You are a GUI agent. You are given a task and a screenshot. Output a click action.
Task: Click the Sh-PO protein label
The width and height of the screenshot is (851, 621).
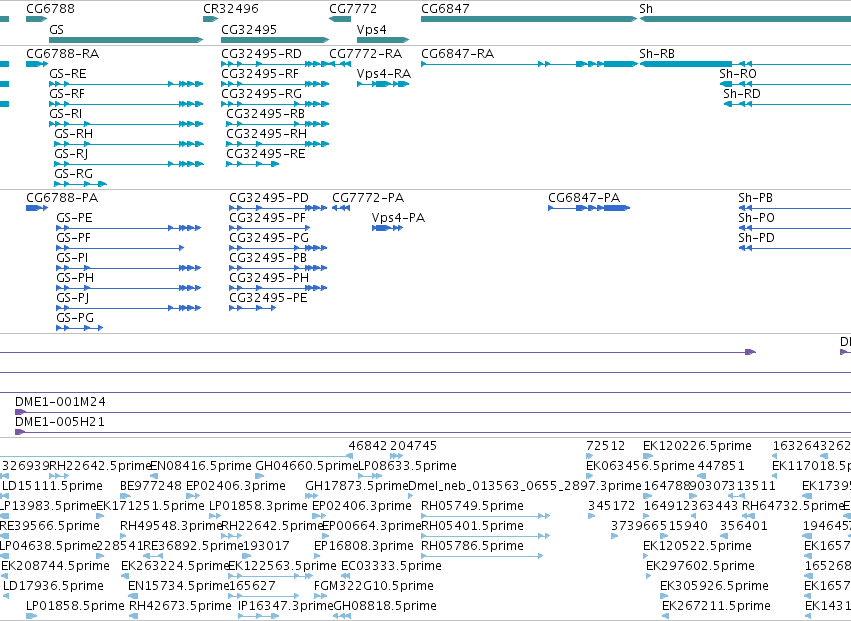757,218
